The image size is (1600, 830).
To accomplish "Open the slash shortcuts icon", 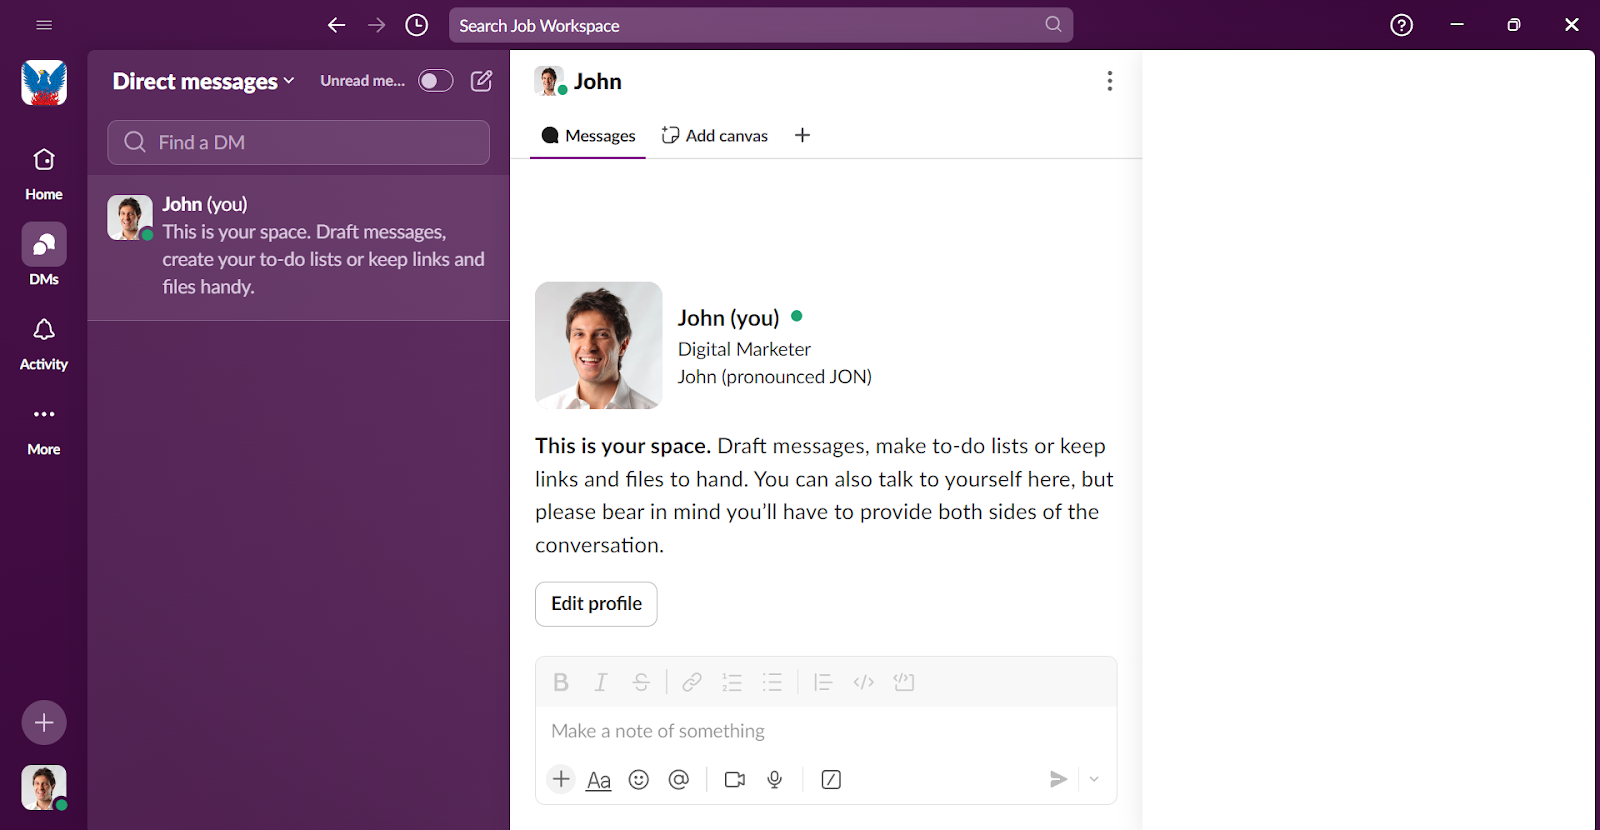I will [x=831, y=779].
